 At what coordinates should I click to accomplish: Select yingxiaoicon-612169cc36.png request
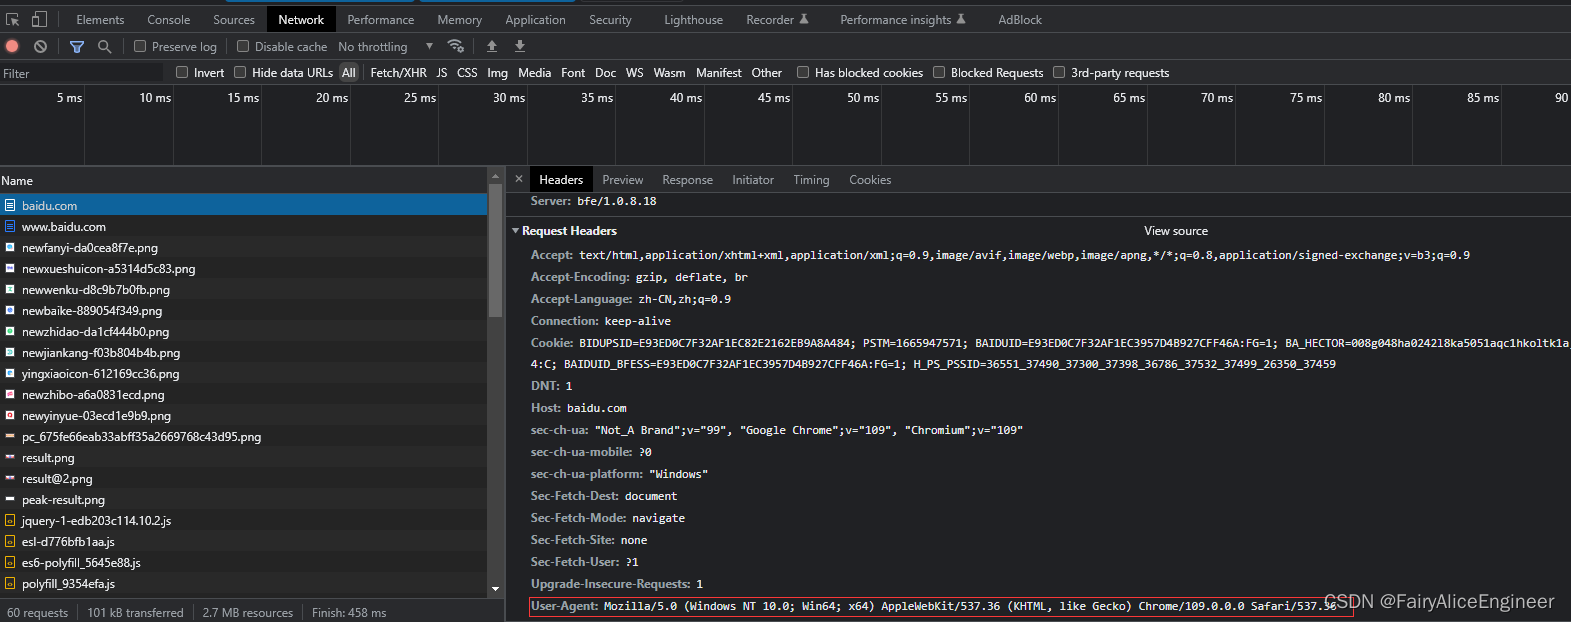tap(243, 373)
